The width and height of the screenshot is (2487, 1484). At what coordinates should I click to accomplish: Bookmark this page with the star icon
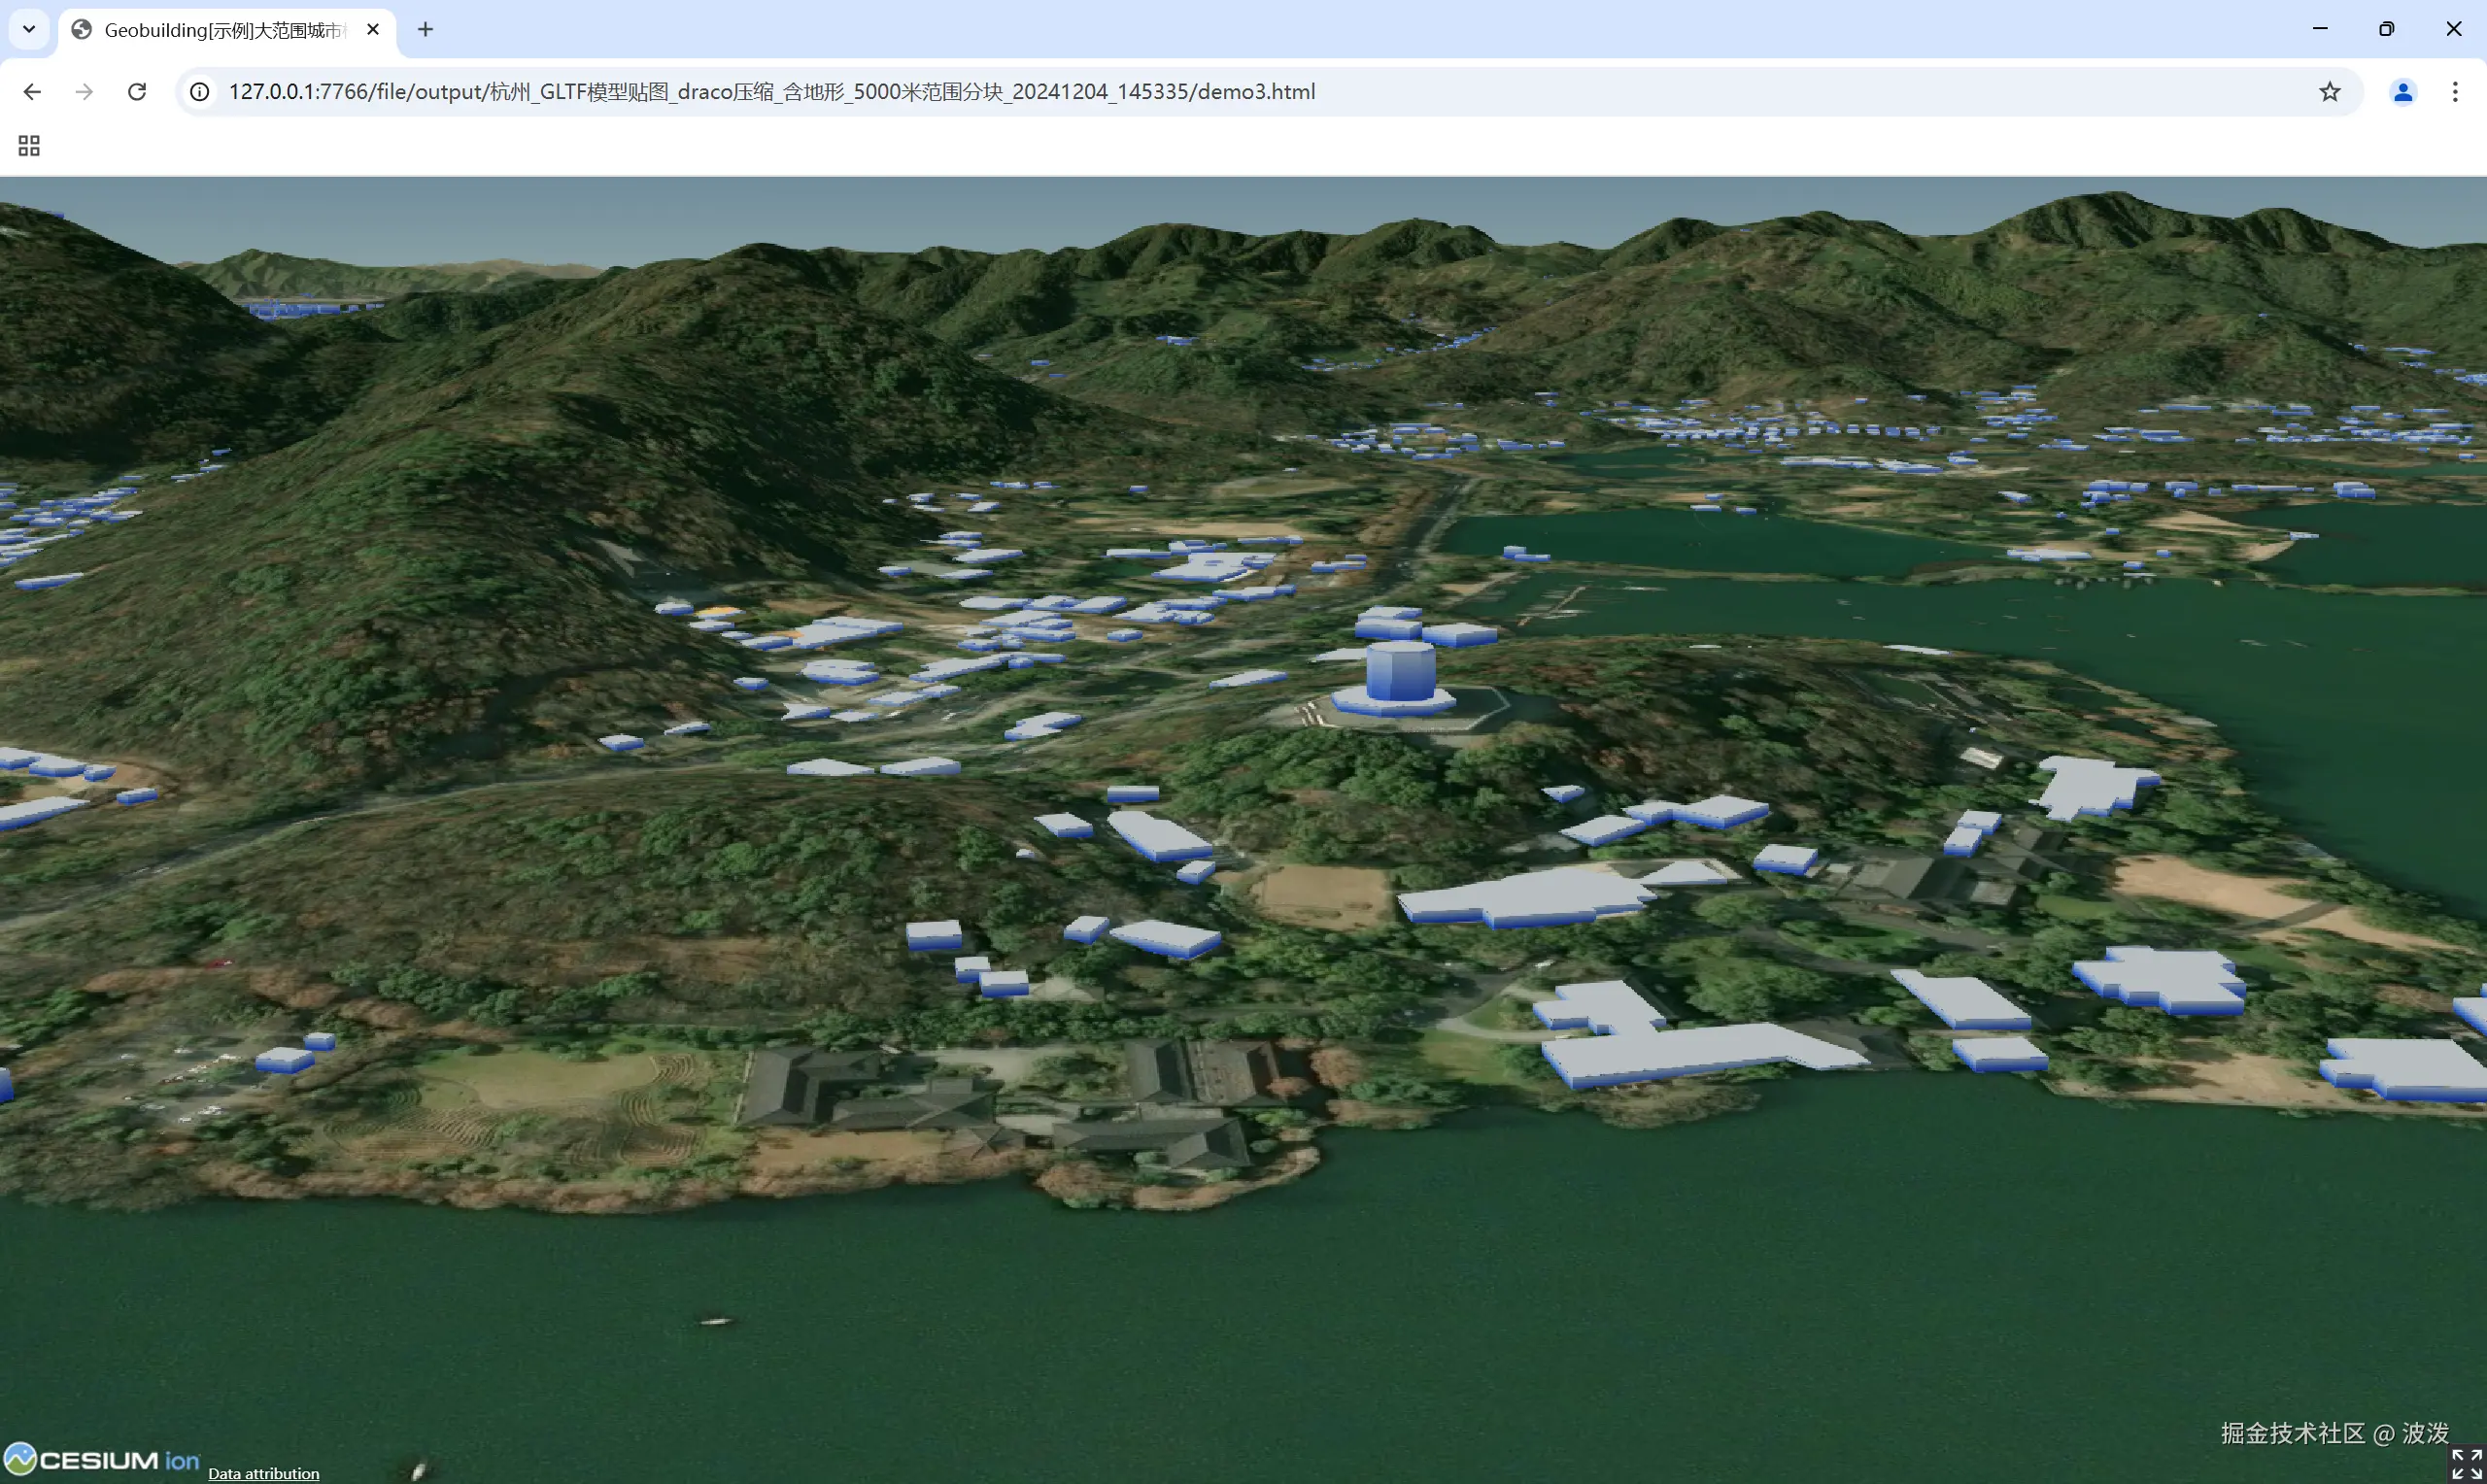click(2329, 92)
